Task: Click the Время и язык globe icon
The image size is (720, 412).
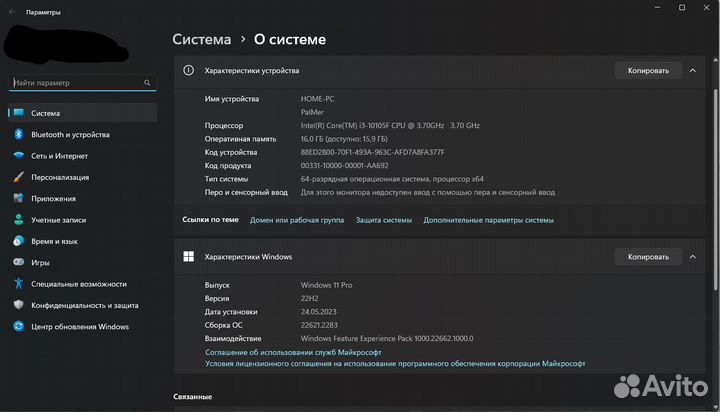Action: point(19,241)
